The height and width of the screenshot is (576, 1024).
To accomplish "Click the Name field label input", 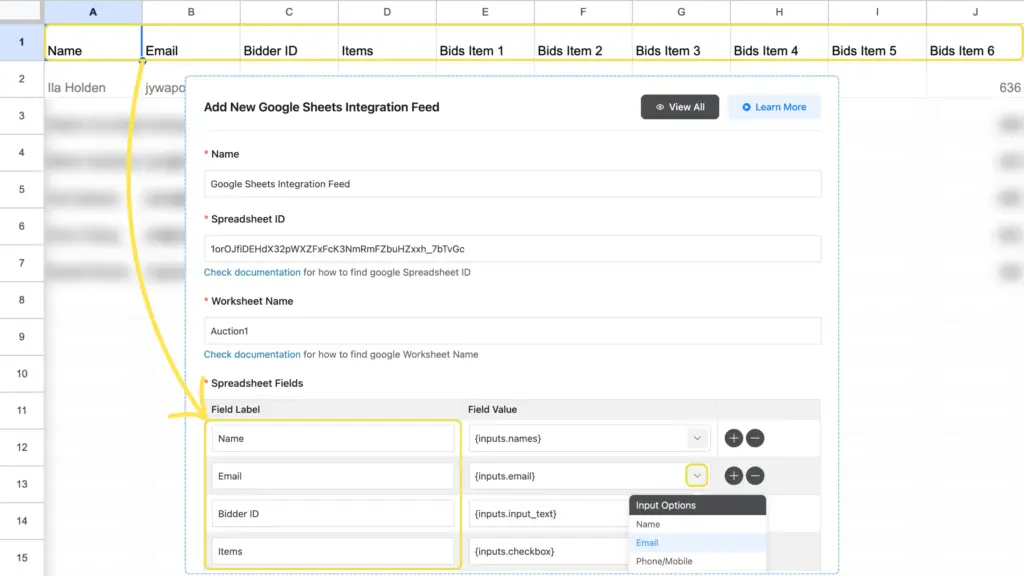I will click(x=333, y=438).
